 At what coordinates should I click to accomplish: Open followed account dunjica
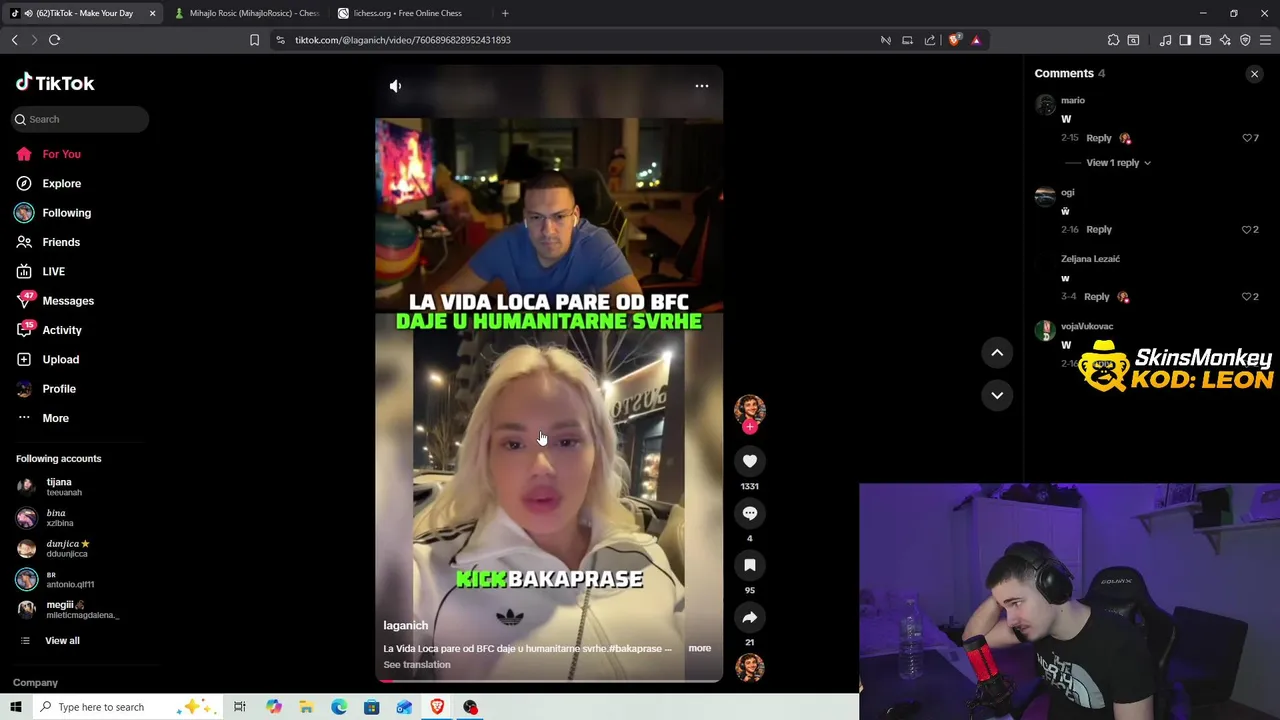click(x=67, y=548)
